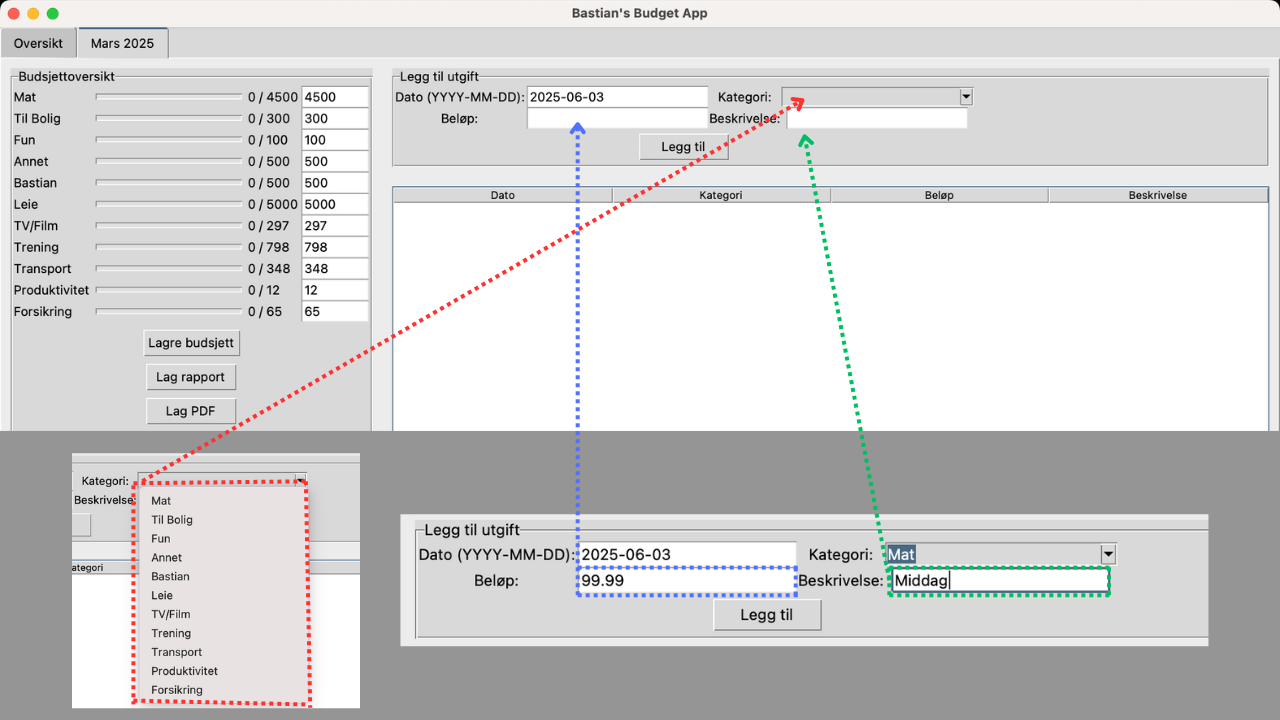Open the empty Kategori combobox arrow
The width and height of the screenshot is (1280, 720).
pyautogui.click(x=966, y=97)
